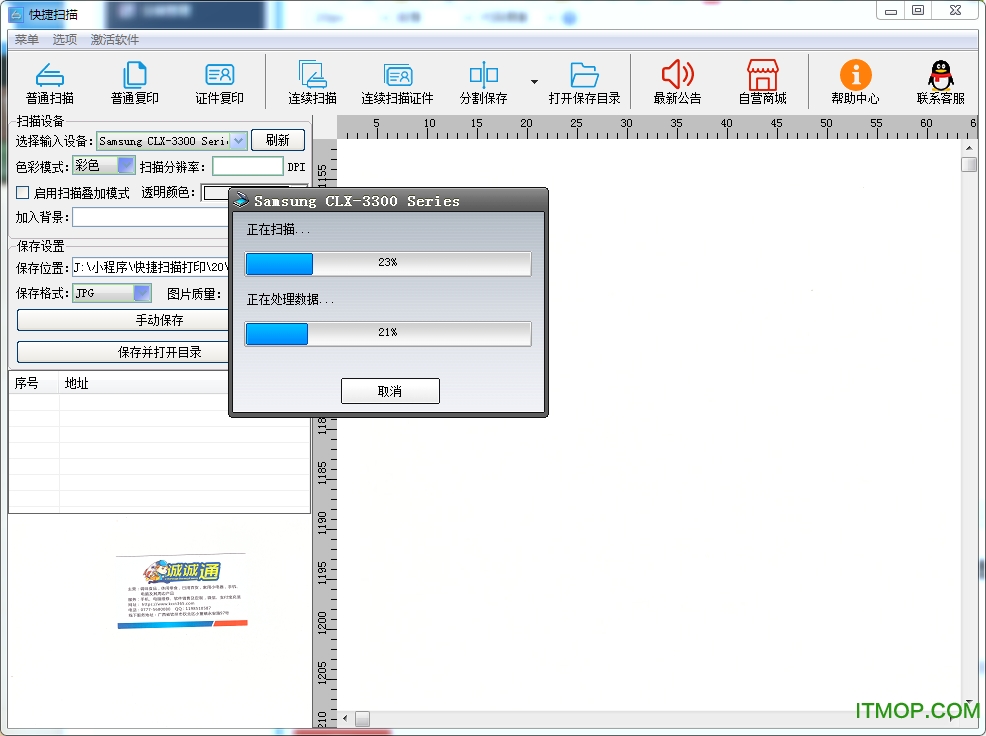Click the 刷新 refresh button
The width and height of the screenshot is (986, 736).
click(277, 141)
